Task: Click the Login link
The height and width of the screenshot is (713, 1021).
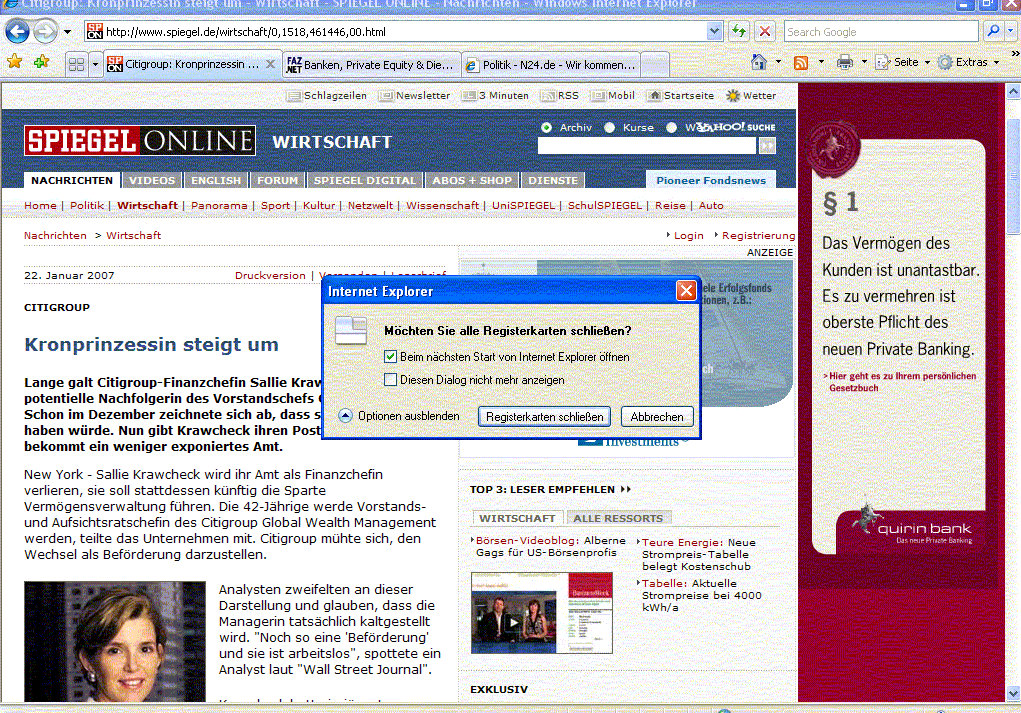Action: (x=688, y=235)
